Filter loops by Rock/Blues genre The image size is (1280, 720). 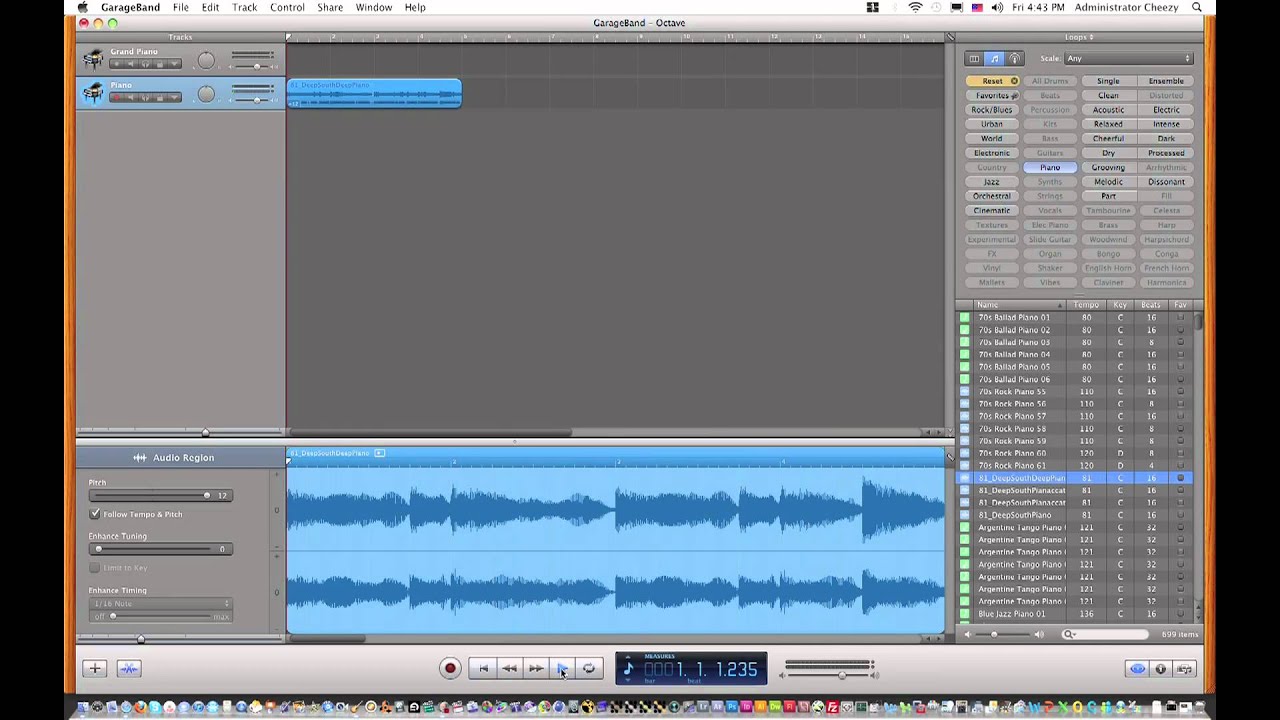[x=992, y=110]
